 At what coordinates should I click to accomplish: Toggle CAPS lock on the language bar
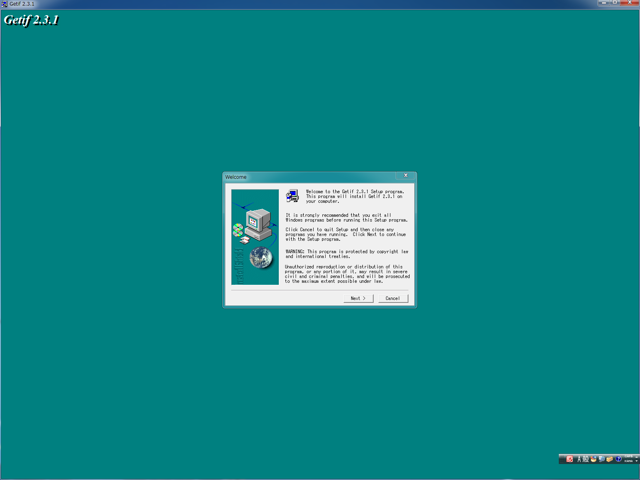pyautogui.click(x=629, y=456)
